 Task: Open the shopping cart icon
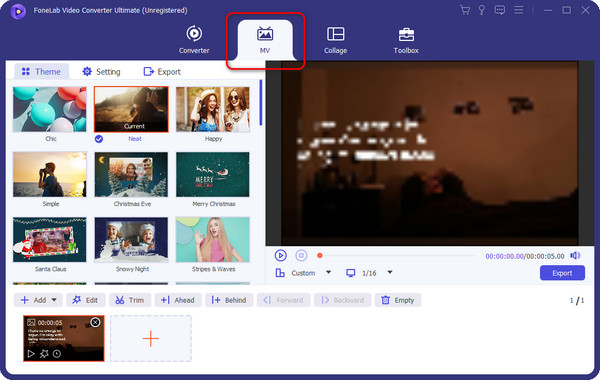point(465,10)
